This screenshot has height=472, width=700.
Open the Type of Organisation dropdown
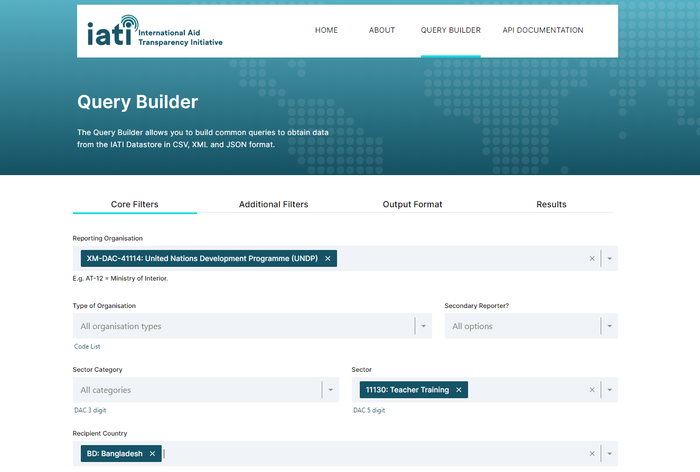[252, 326]
